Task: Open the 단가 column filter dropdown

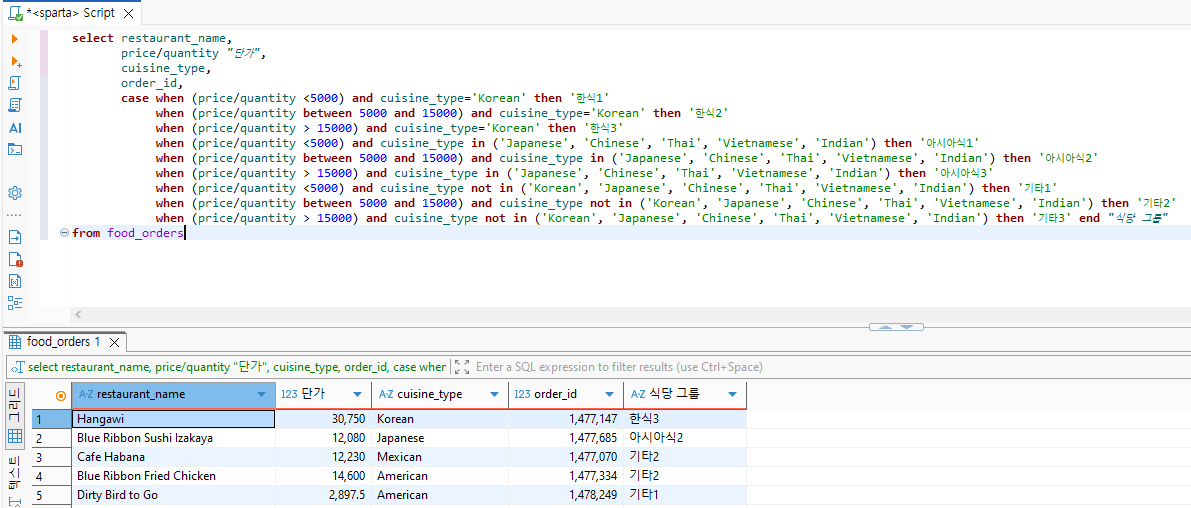Action: pos(358,395)
